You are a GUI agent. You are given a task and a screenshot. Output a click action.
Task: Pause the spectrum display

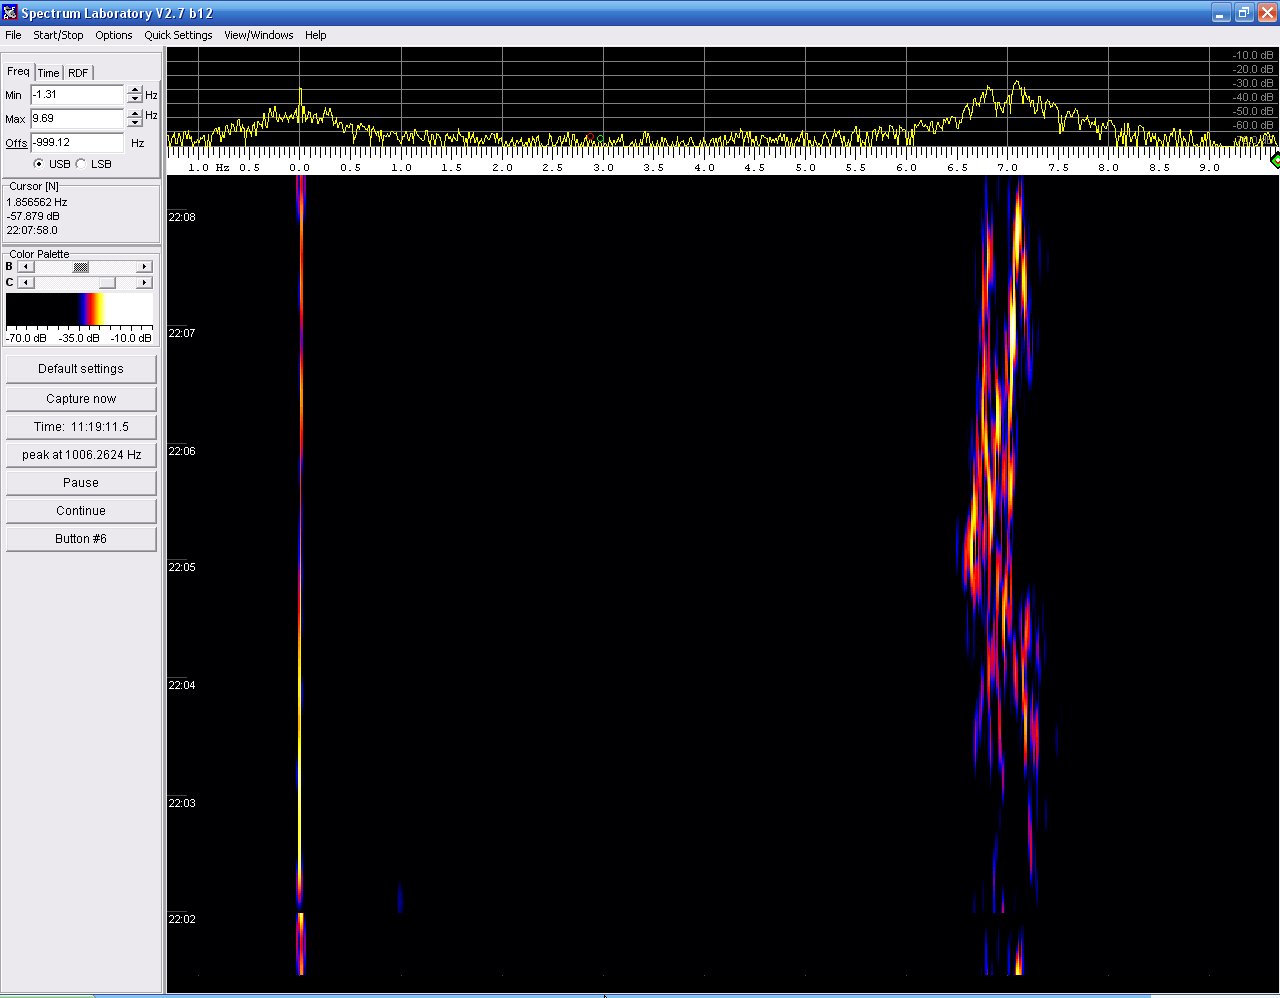81,483
